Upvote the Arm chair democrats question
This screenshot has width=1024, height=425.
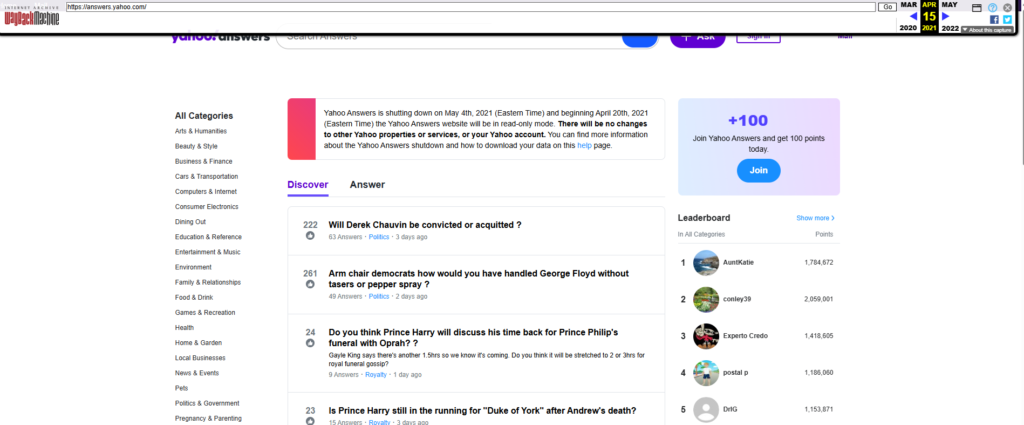click(x=310, y=284)
